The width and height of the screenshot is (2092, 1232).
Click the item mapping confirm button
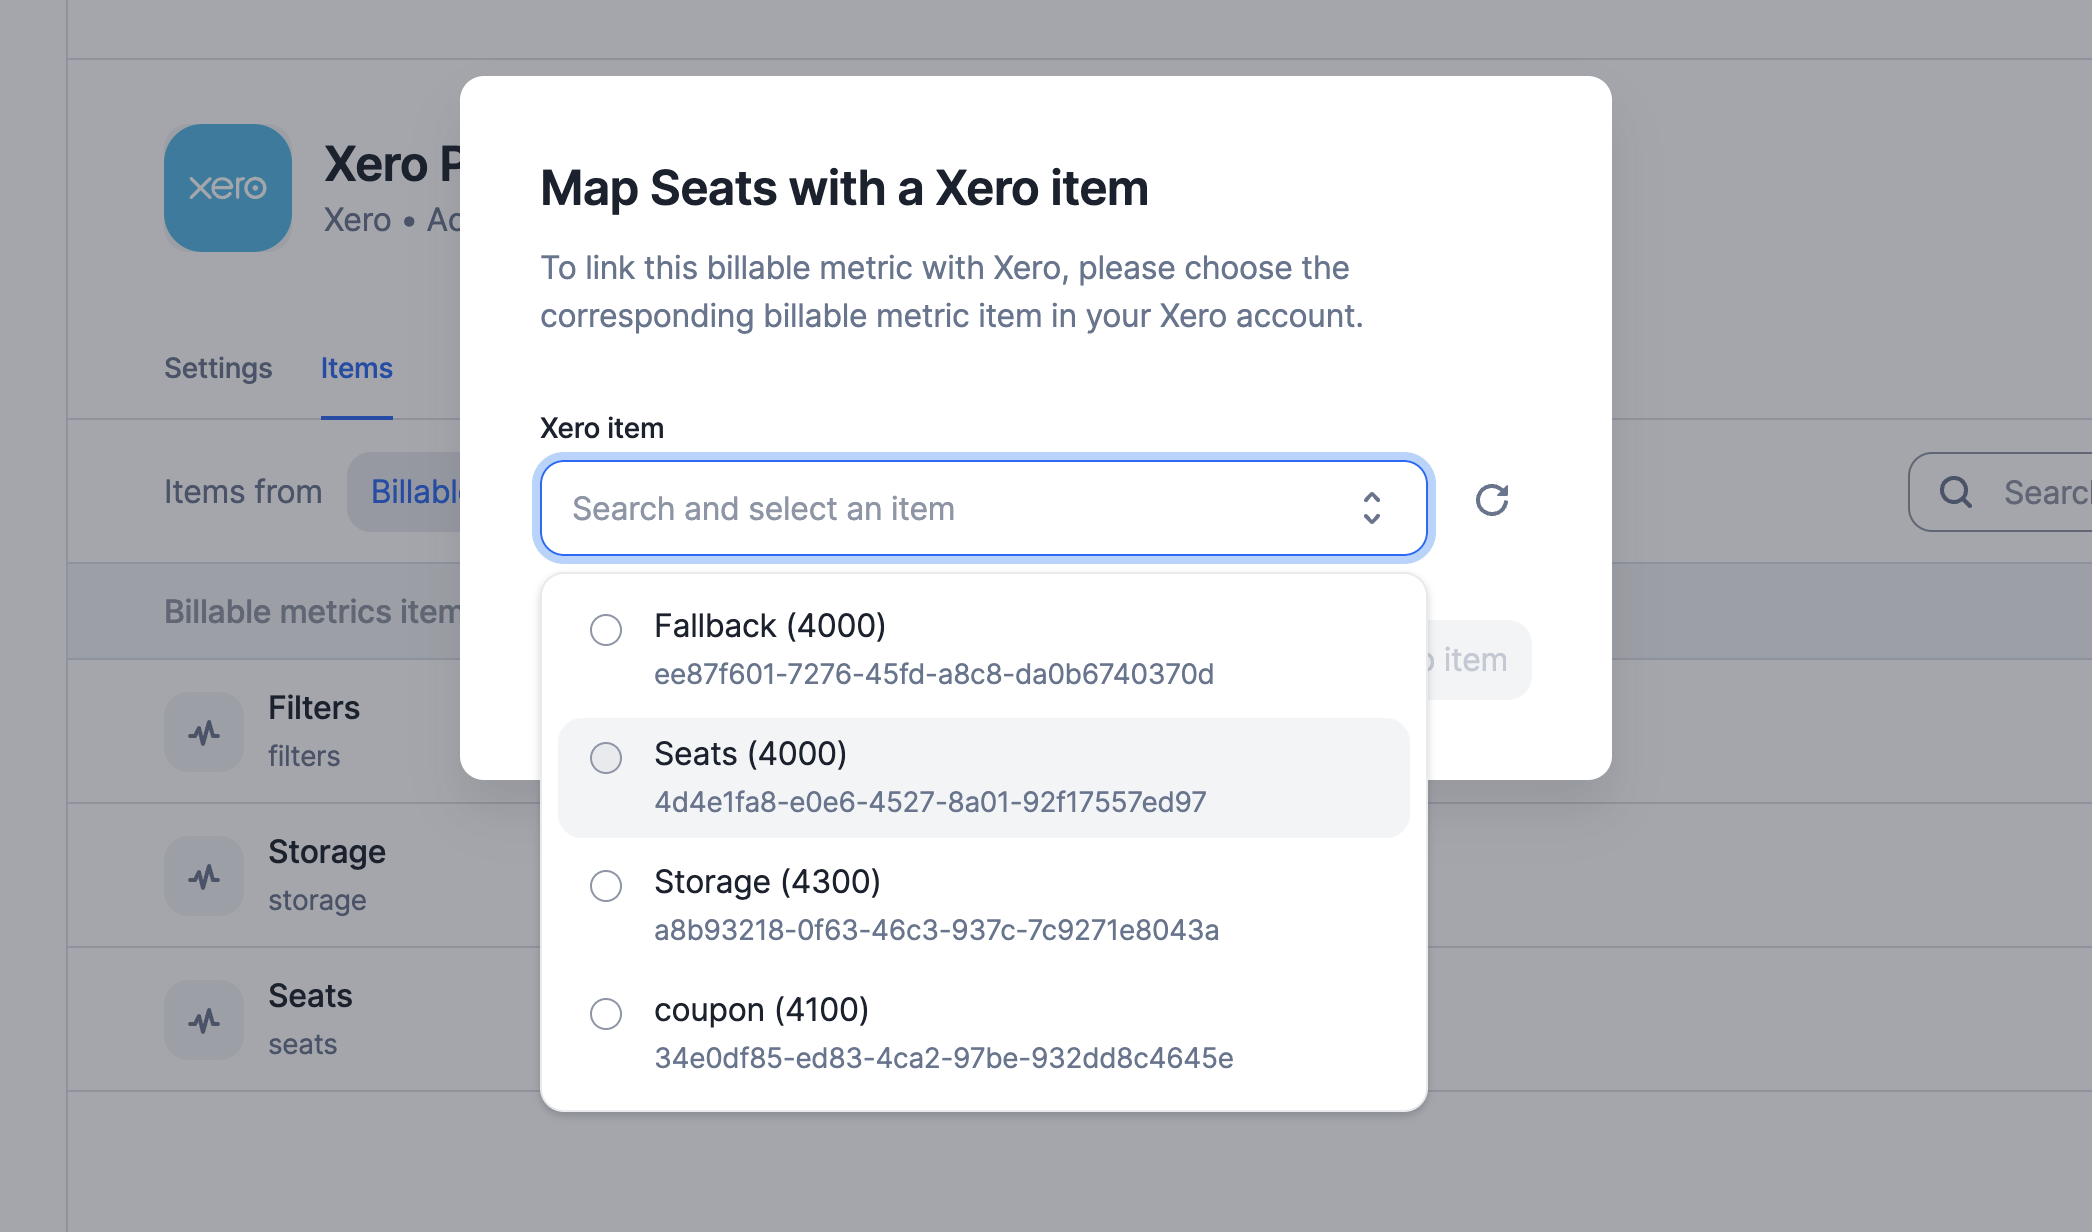pos(1478,660)
